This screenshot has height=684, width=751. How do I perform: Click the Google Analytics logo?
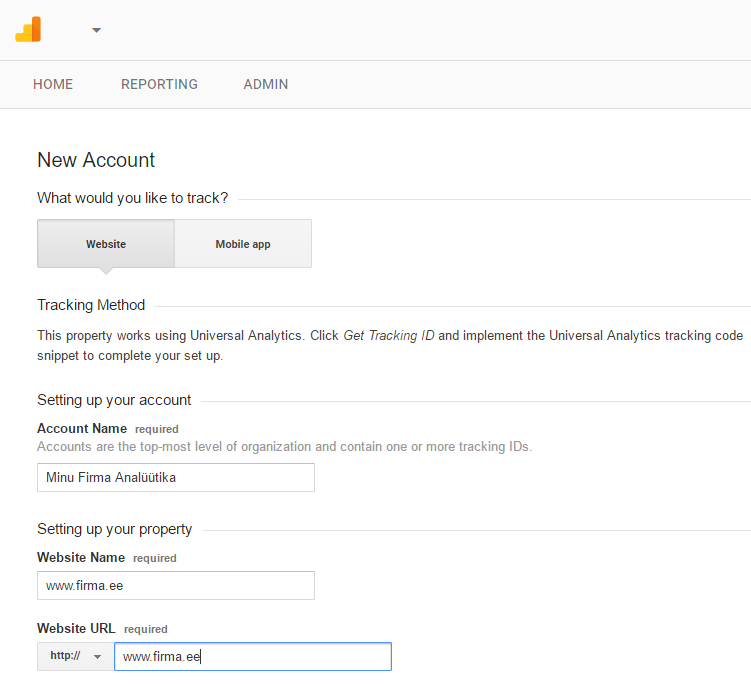pyautogui.click(x=28, y=29)
